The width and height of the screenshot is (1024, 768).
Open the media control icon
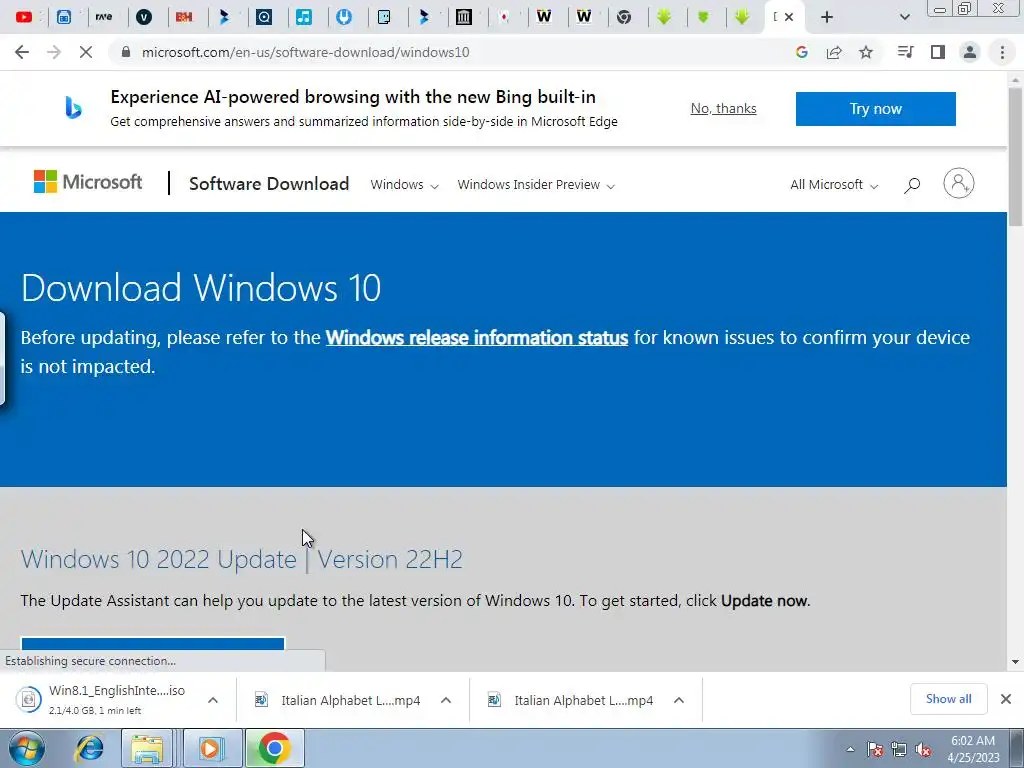[x=905, y=52]
